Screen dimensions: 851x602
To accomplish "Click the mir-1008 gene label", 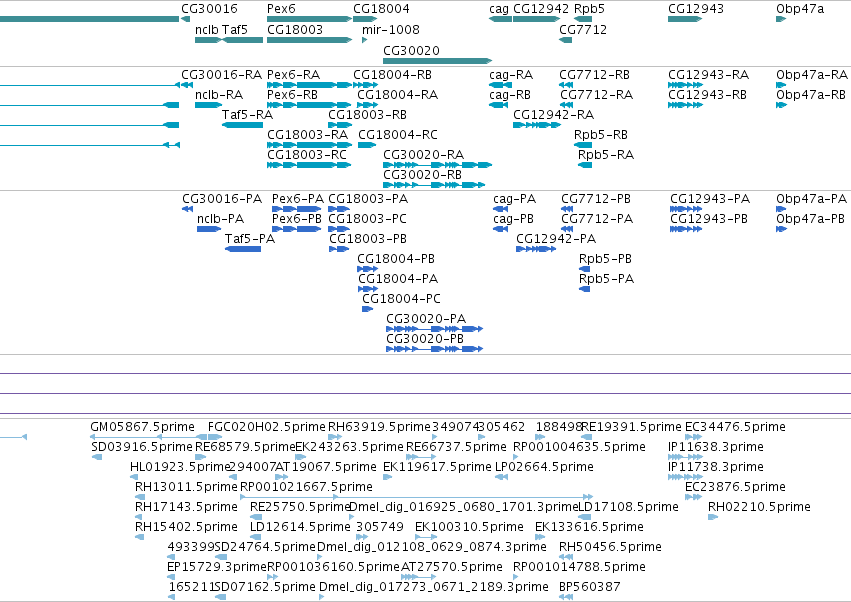I will point(391,30).
